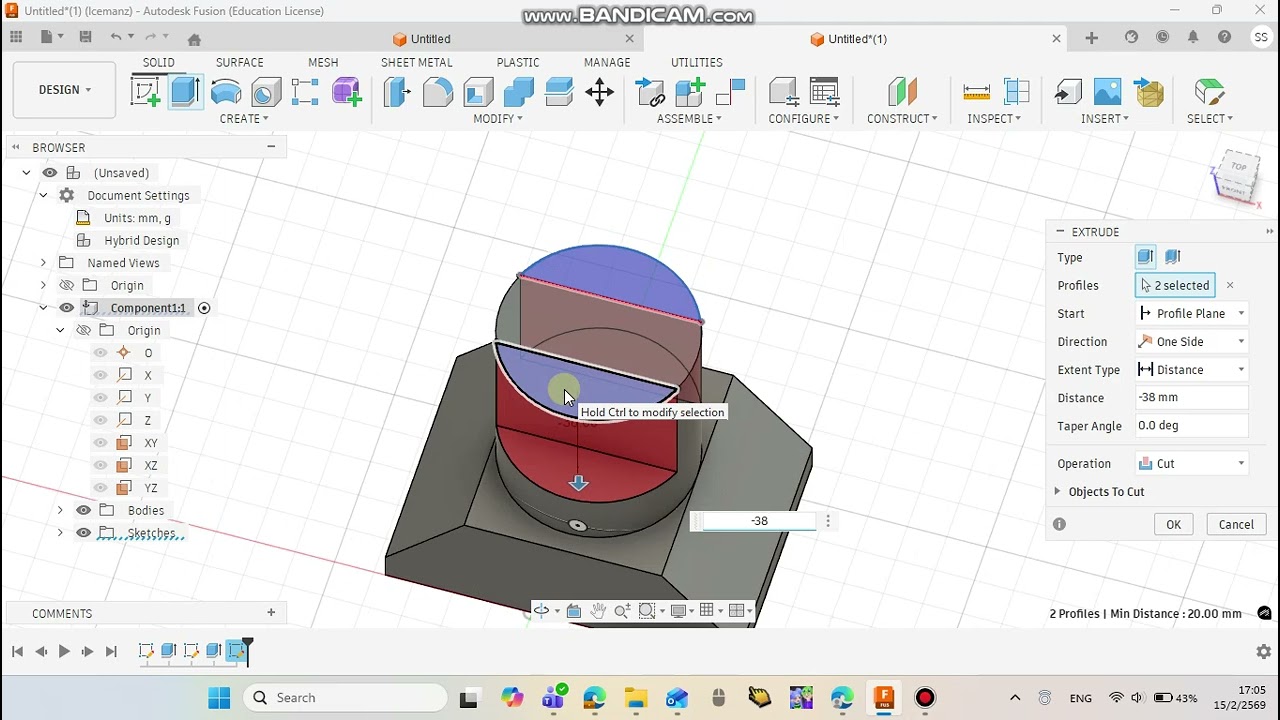Open the DESIGN workspace dropdown
Image resolution: width=1280 pixels, height=720 pixels.
pyautogui.click(x=64, y=90)
